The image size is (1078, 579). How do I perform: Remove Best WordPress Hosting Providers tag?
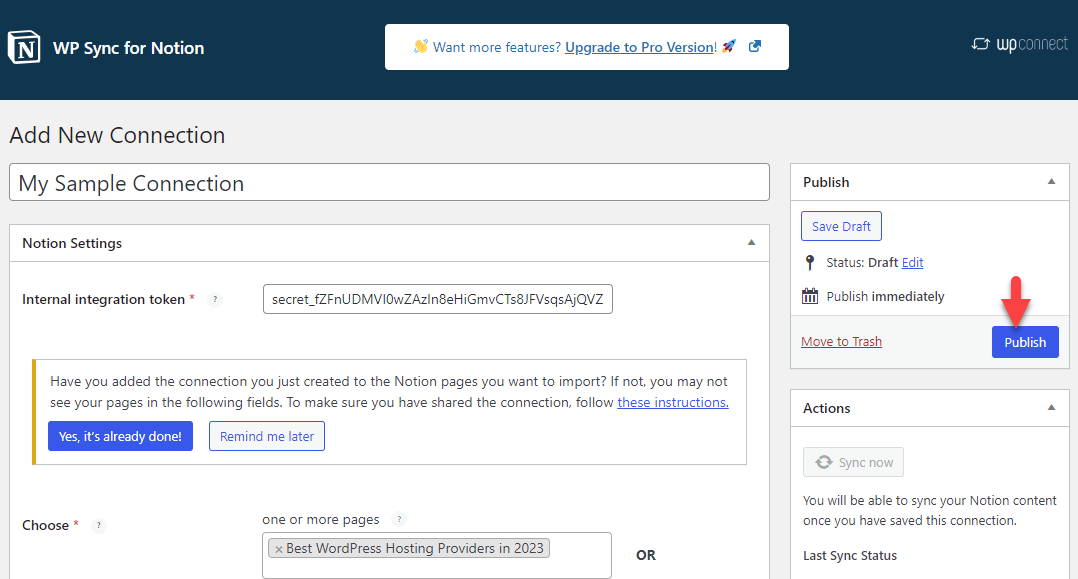click(x=278, y=549)
